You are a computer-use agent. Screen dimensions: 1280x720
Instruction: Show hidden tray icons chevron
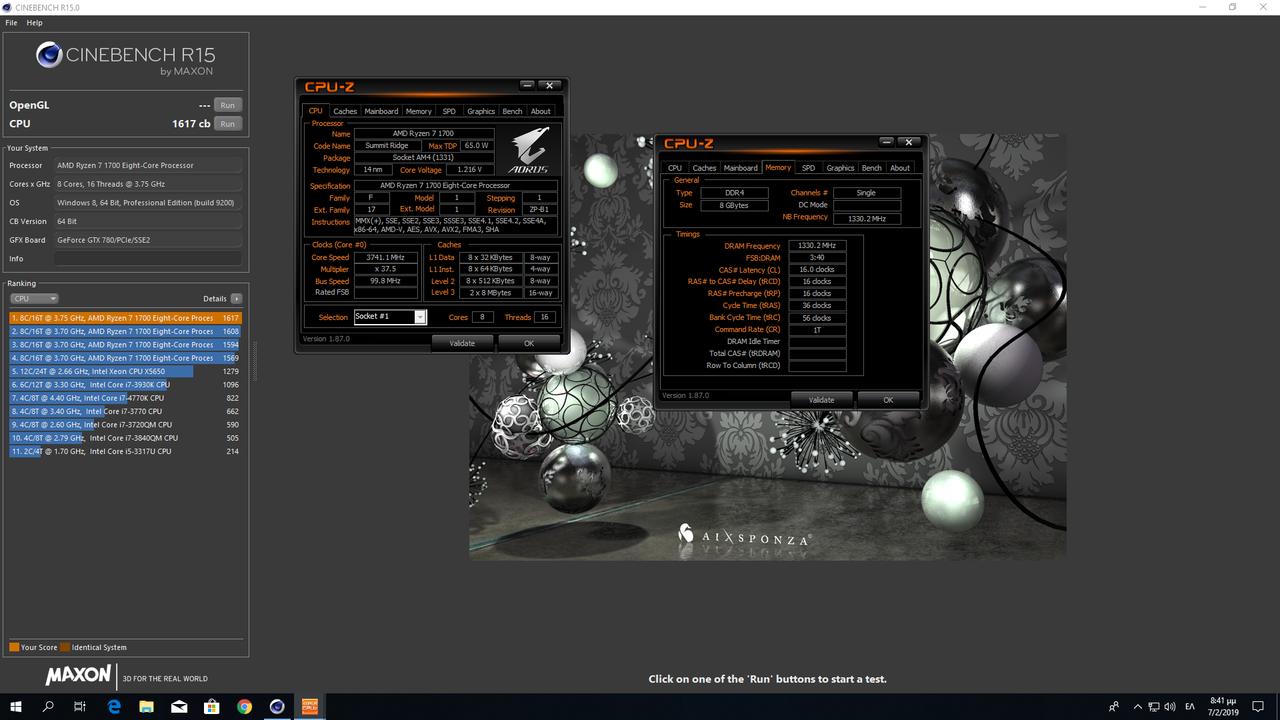tap(1136, 706)
